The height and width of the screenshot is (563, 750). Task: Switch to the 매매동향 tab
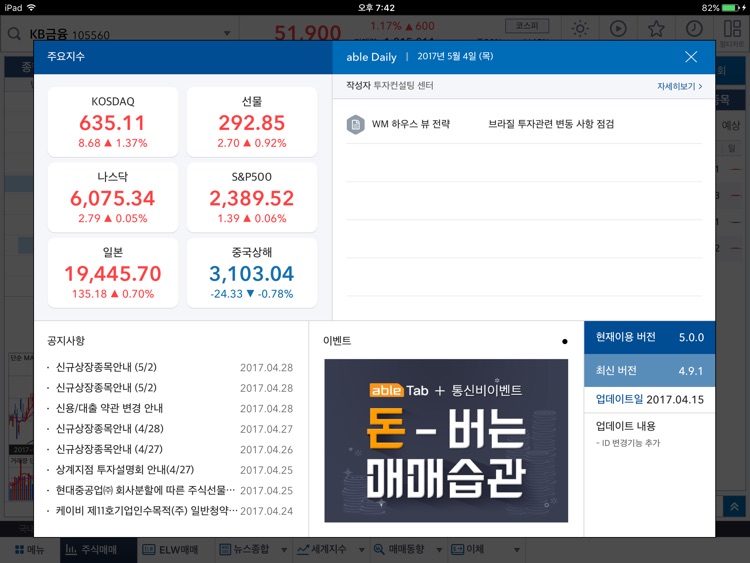click(399, 550)
